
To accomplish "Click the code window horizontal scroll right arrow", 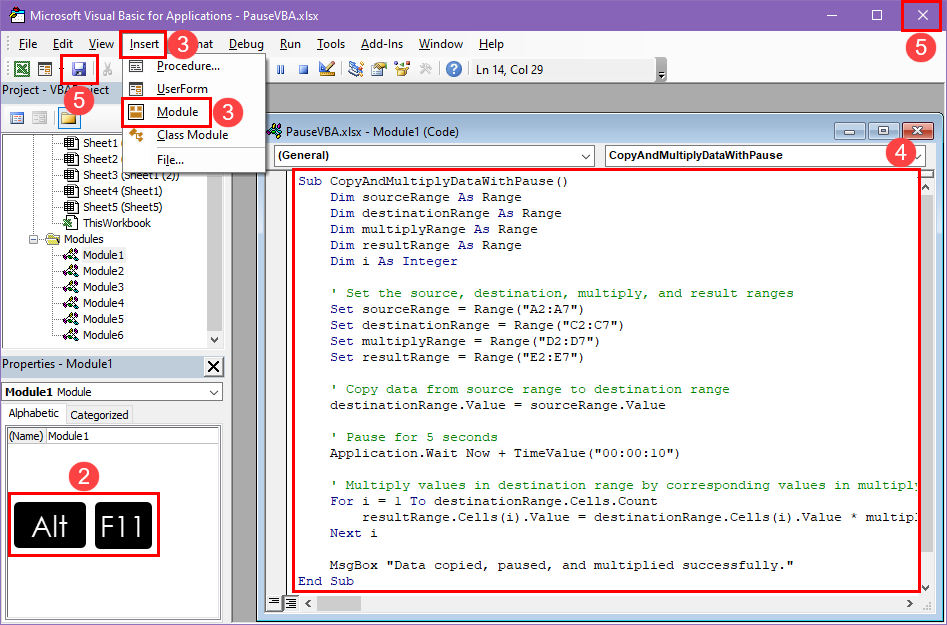I will click(910, 603).
